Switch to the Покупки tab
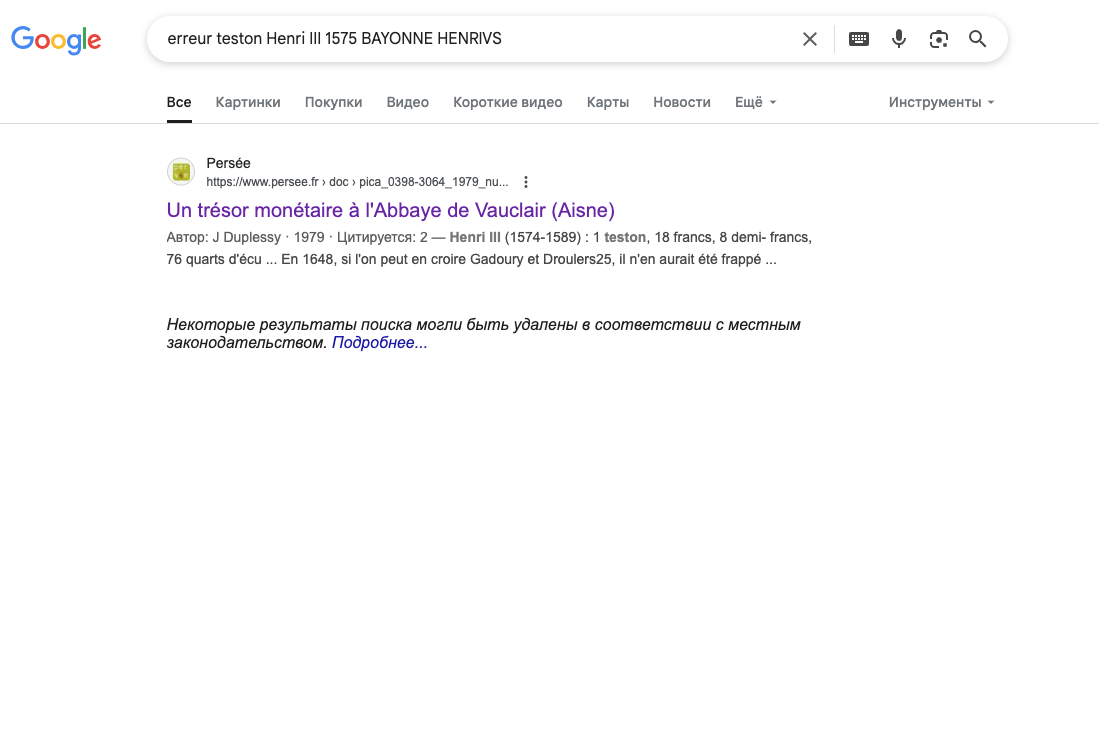 (x=334, y=102)
